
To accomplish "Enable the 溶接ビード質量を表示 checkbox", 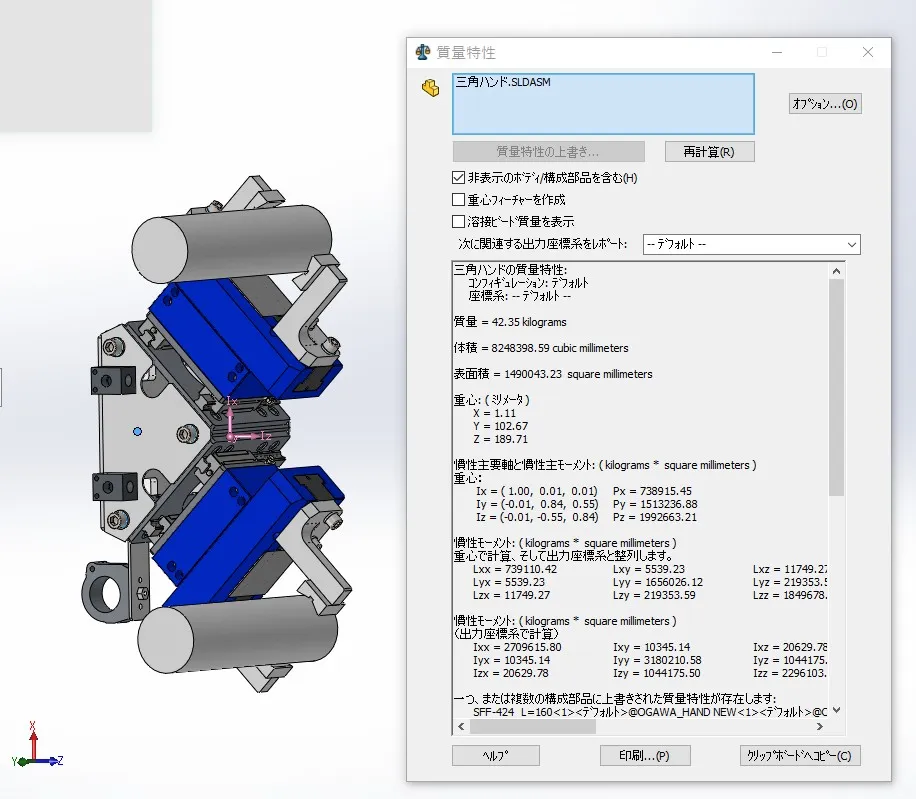I will point(459,221).
